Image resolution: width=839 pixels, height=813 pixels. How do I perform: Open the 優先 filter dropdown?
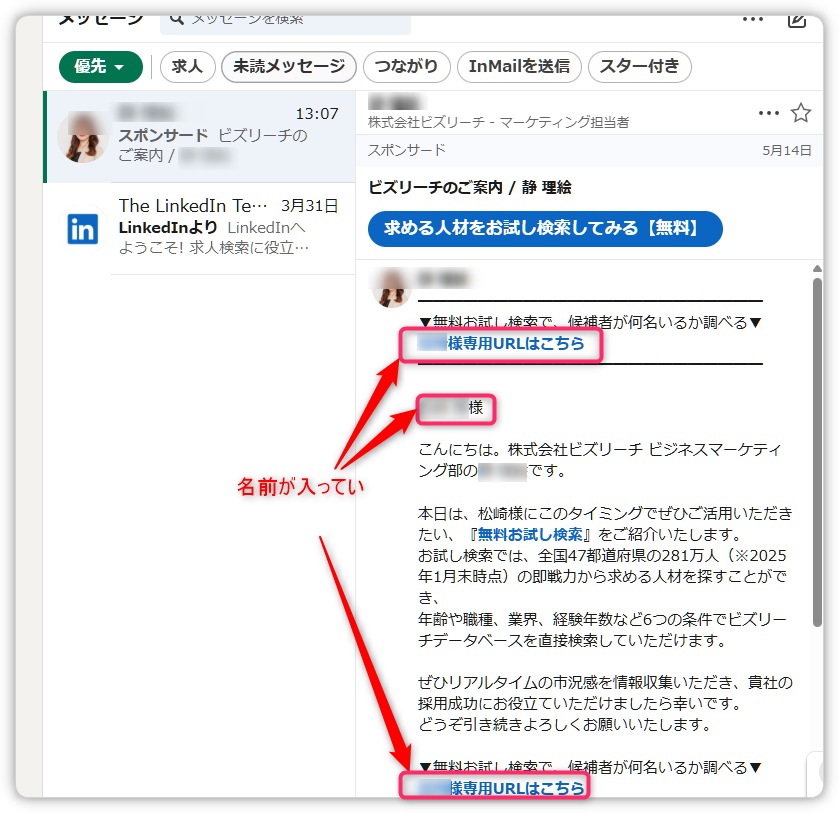101,67
